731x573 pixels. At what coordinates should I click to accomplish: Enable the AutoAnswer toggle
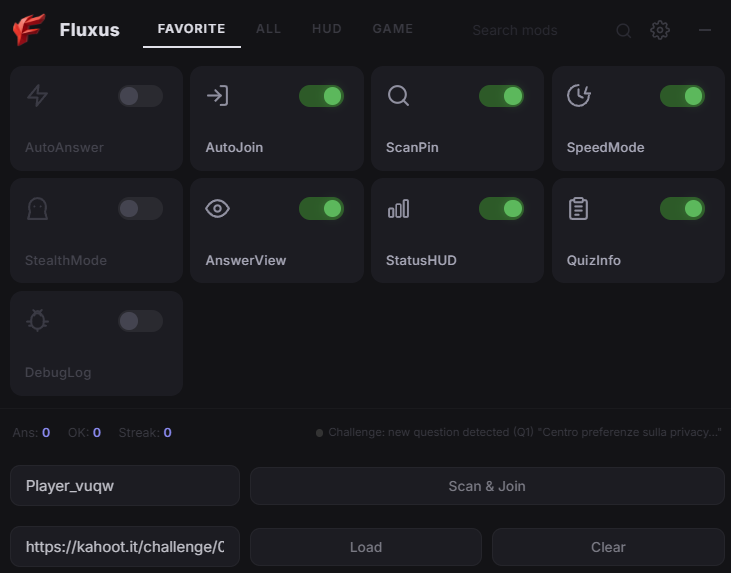point(140,96)
